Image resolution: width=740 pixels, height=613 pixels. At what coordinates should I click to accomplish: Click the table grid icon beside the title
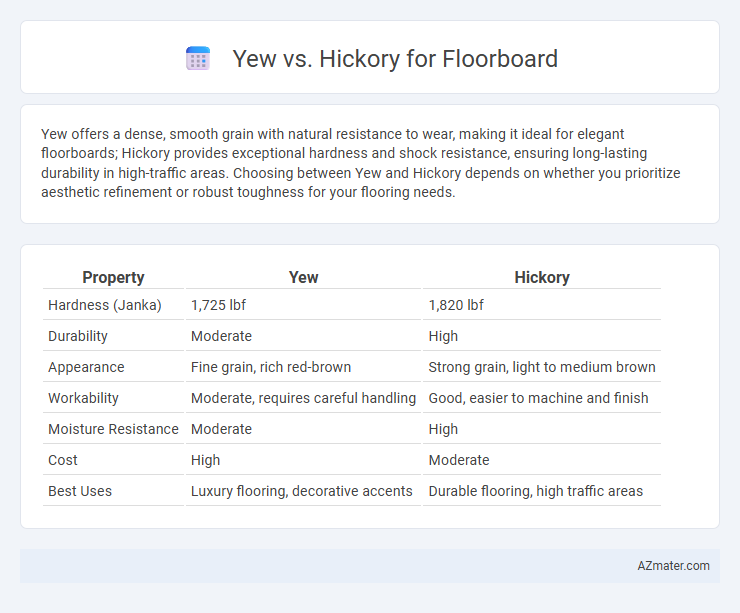[x=198, y=59]
